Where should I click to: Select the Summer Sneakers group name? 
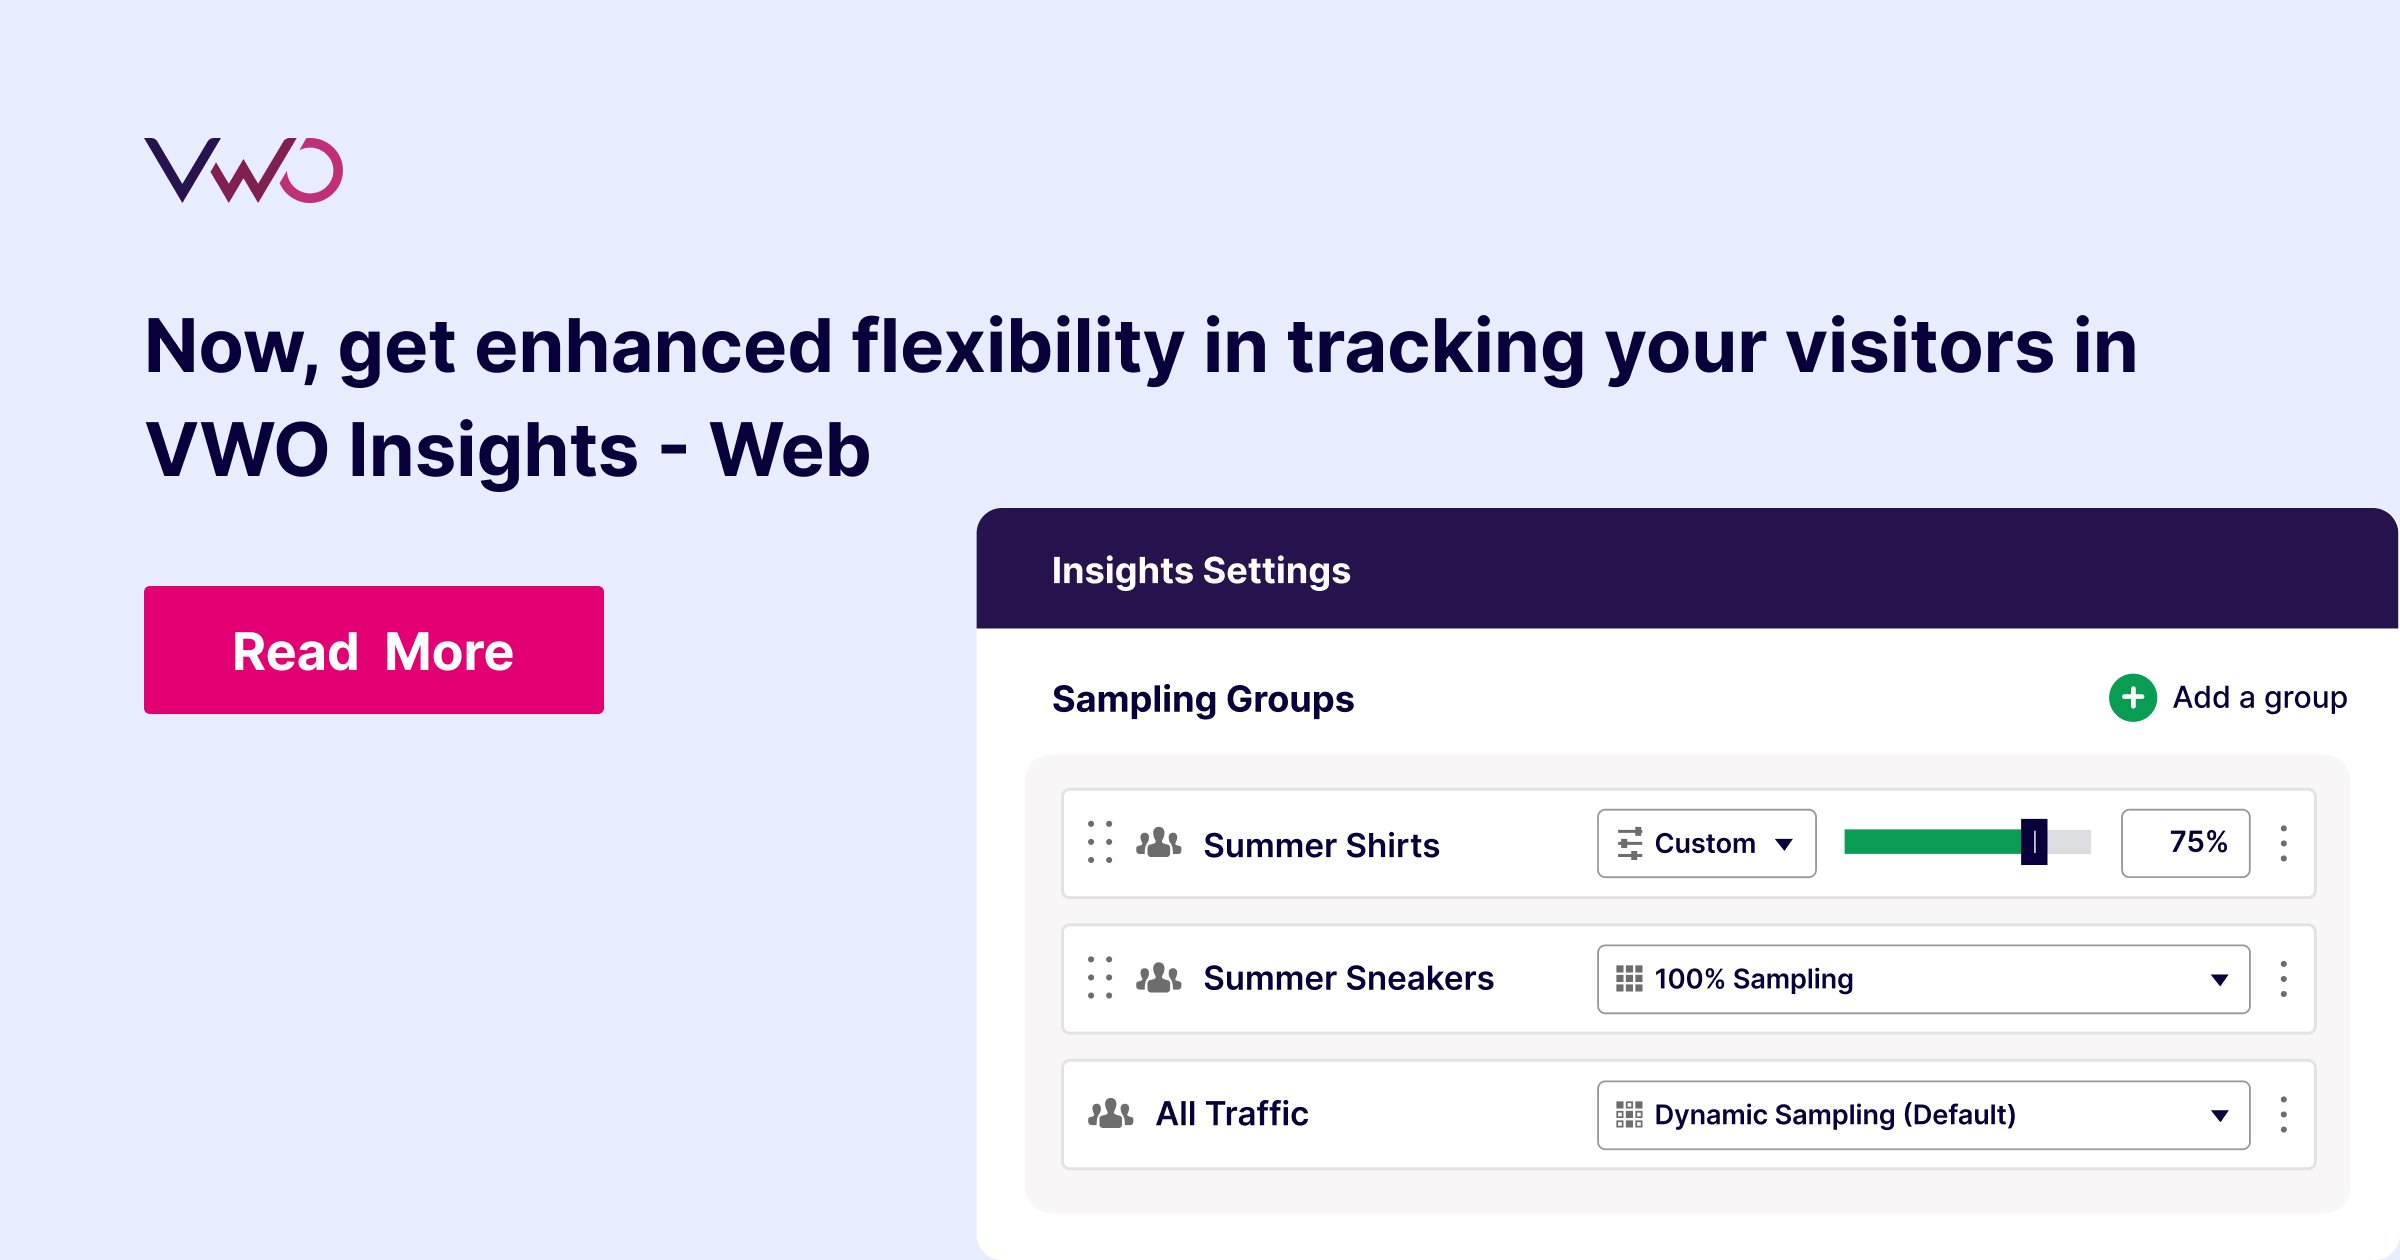(1348, 978)
